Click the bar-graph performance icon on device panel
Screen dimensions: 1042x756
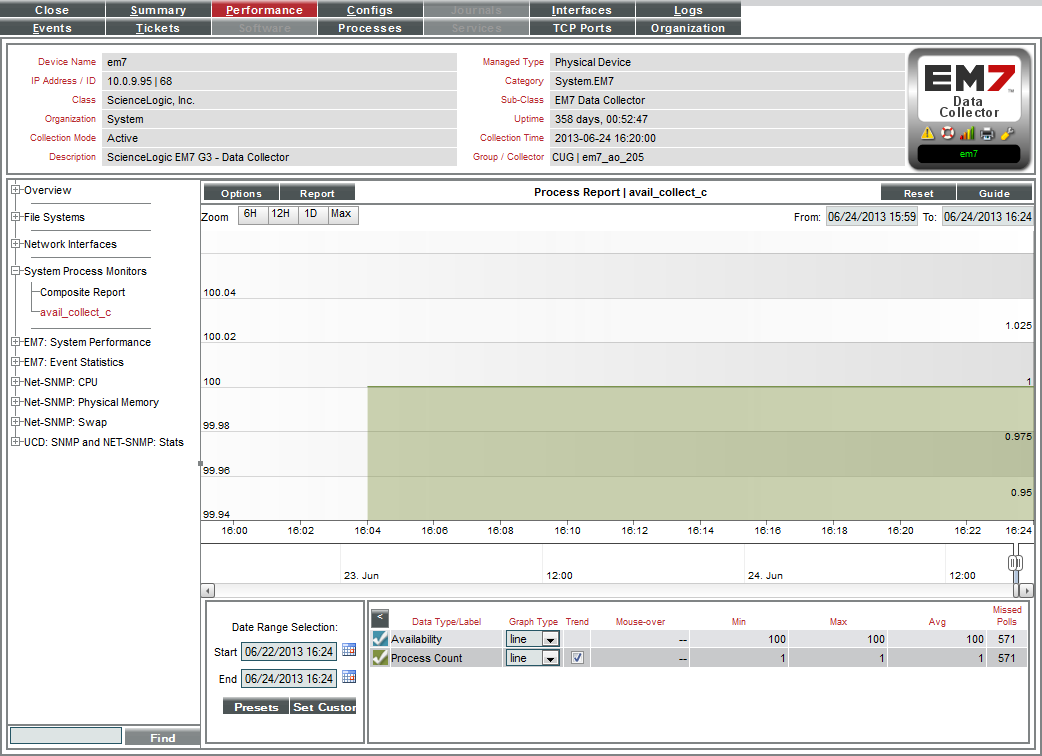pos(967,132)
